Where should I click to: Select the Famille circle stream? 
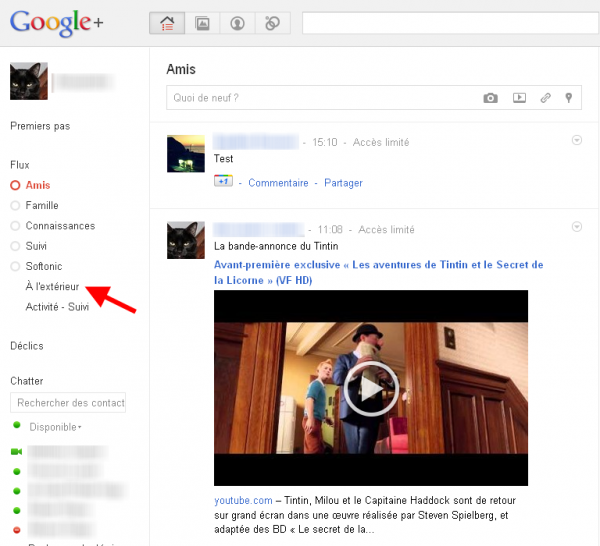42,205
